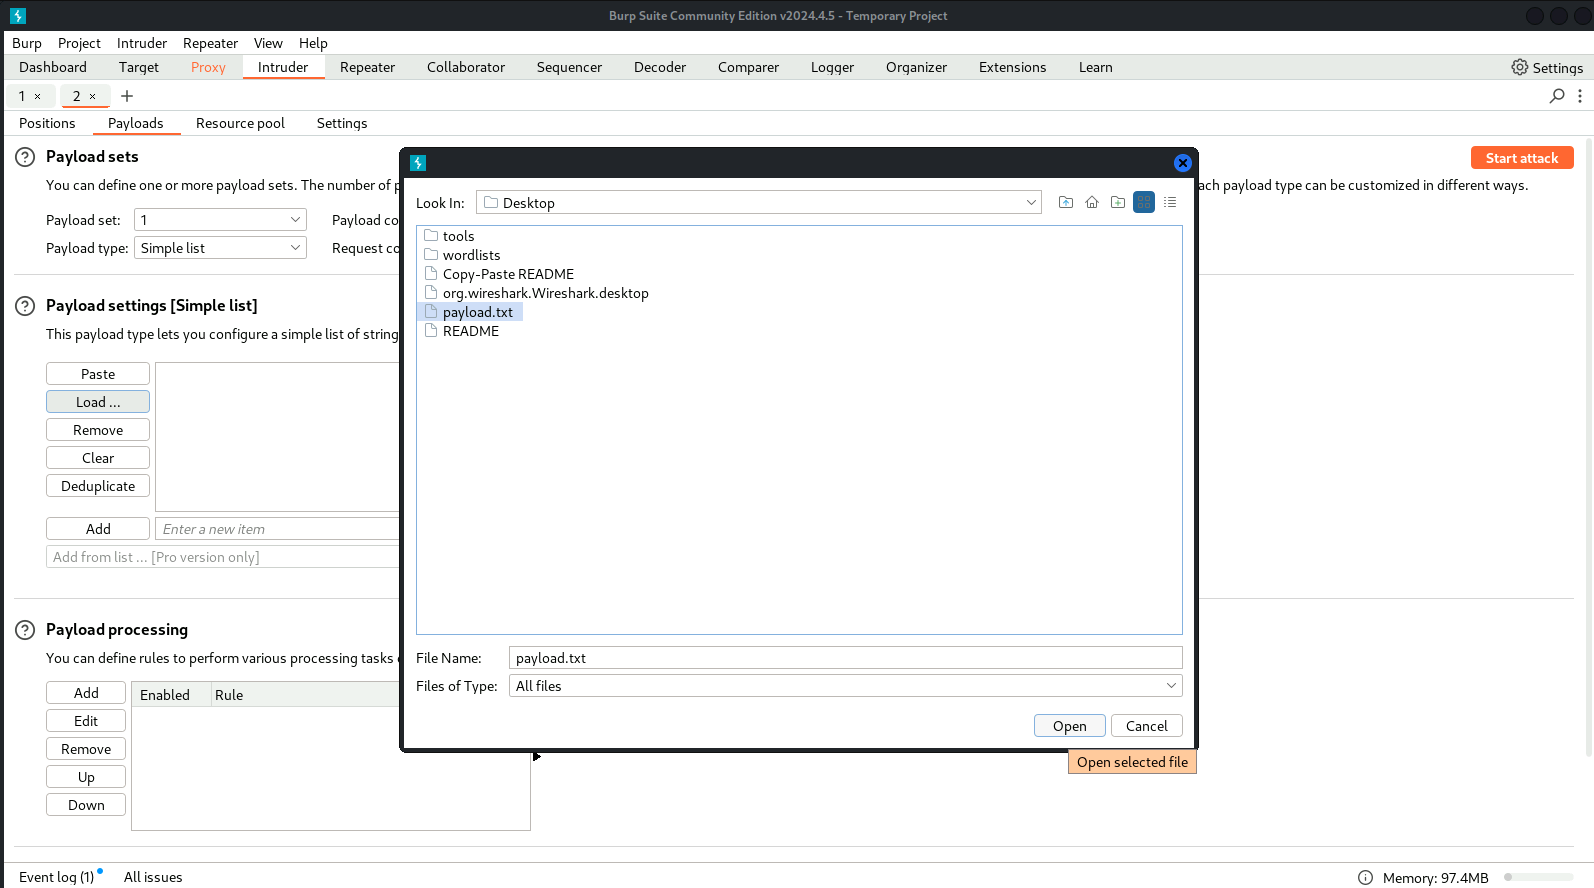Screen dimensions: 1594x888
Task: Switch file dialog to list view
Action: point(1144,202)
